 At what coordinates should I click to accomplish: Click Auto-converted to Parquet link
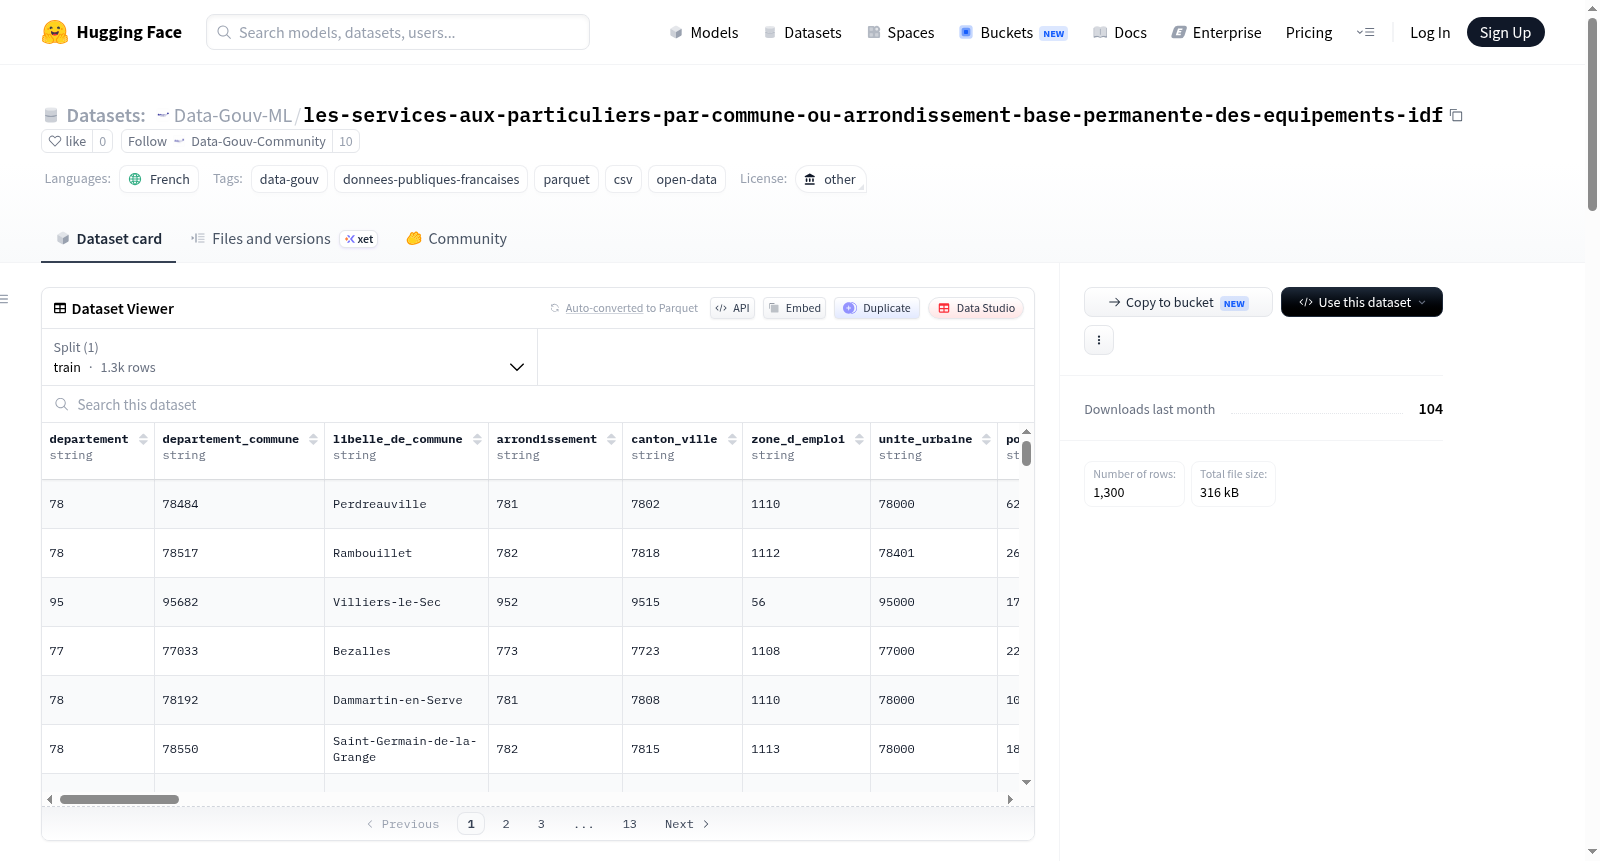604,308
